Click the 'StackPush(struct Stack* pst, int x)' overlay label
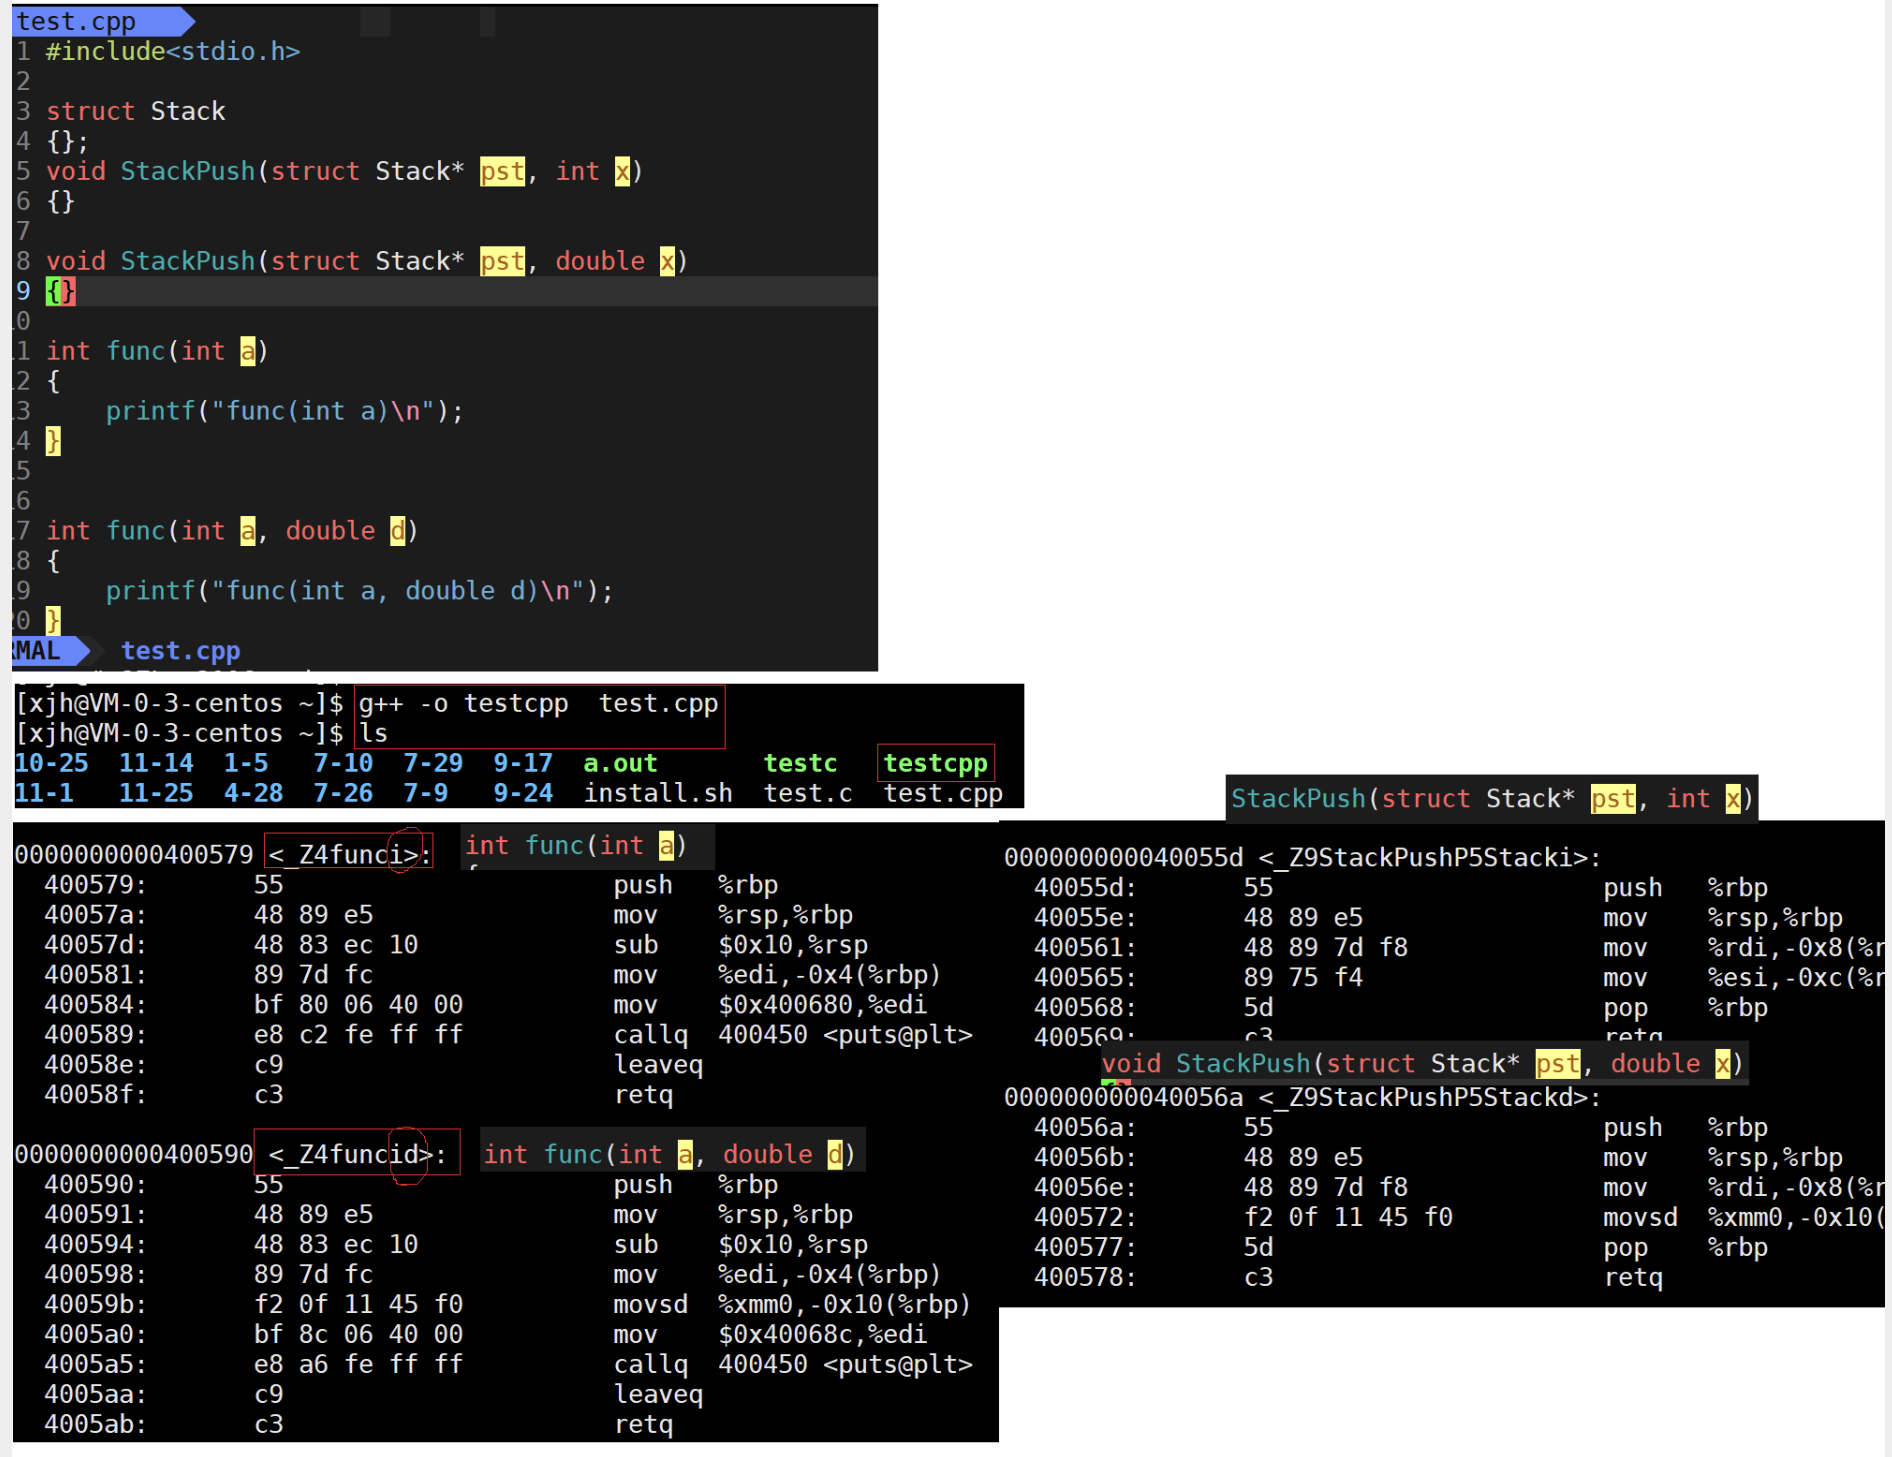This screenshot has height=1457, width=1892. (1491, 798)
